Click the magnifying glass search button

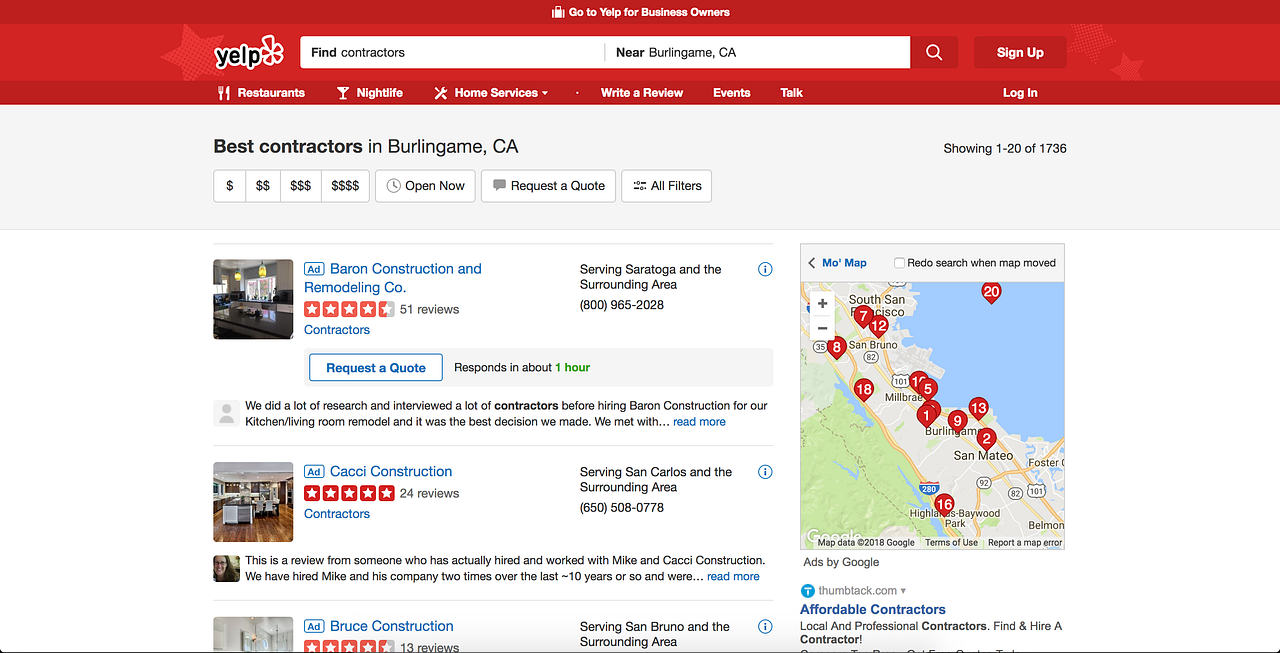pos(934,52)
